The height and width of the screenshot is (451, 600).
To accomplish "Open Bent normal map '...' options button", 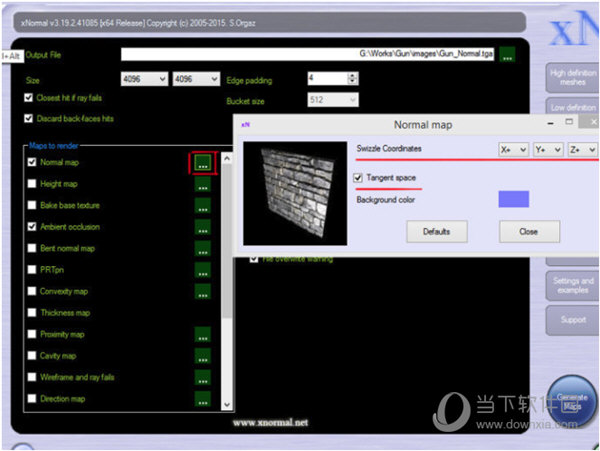I will click(203, 248).
